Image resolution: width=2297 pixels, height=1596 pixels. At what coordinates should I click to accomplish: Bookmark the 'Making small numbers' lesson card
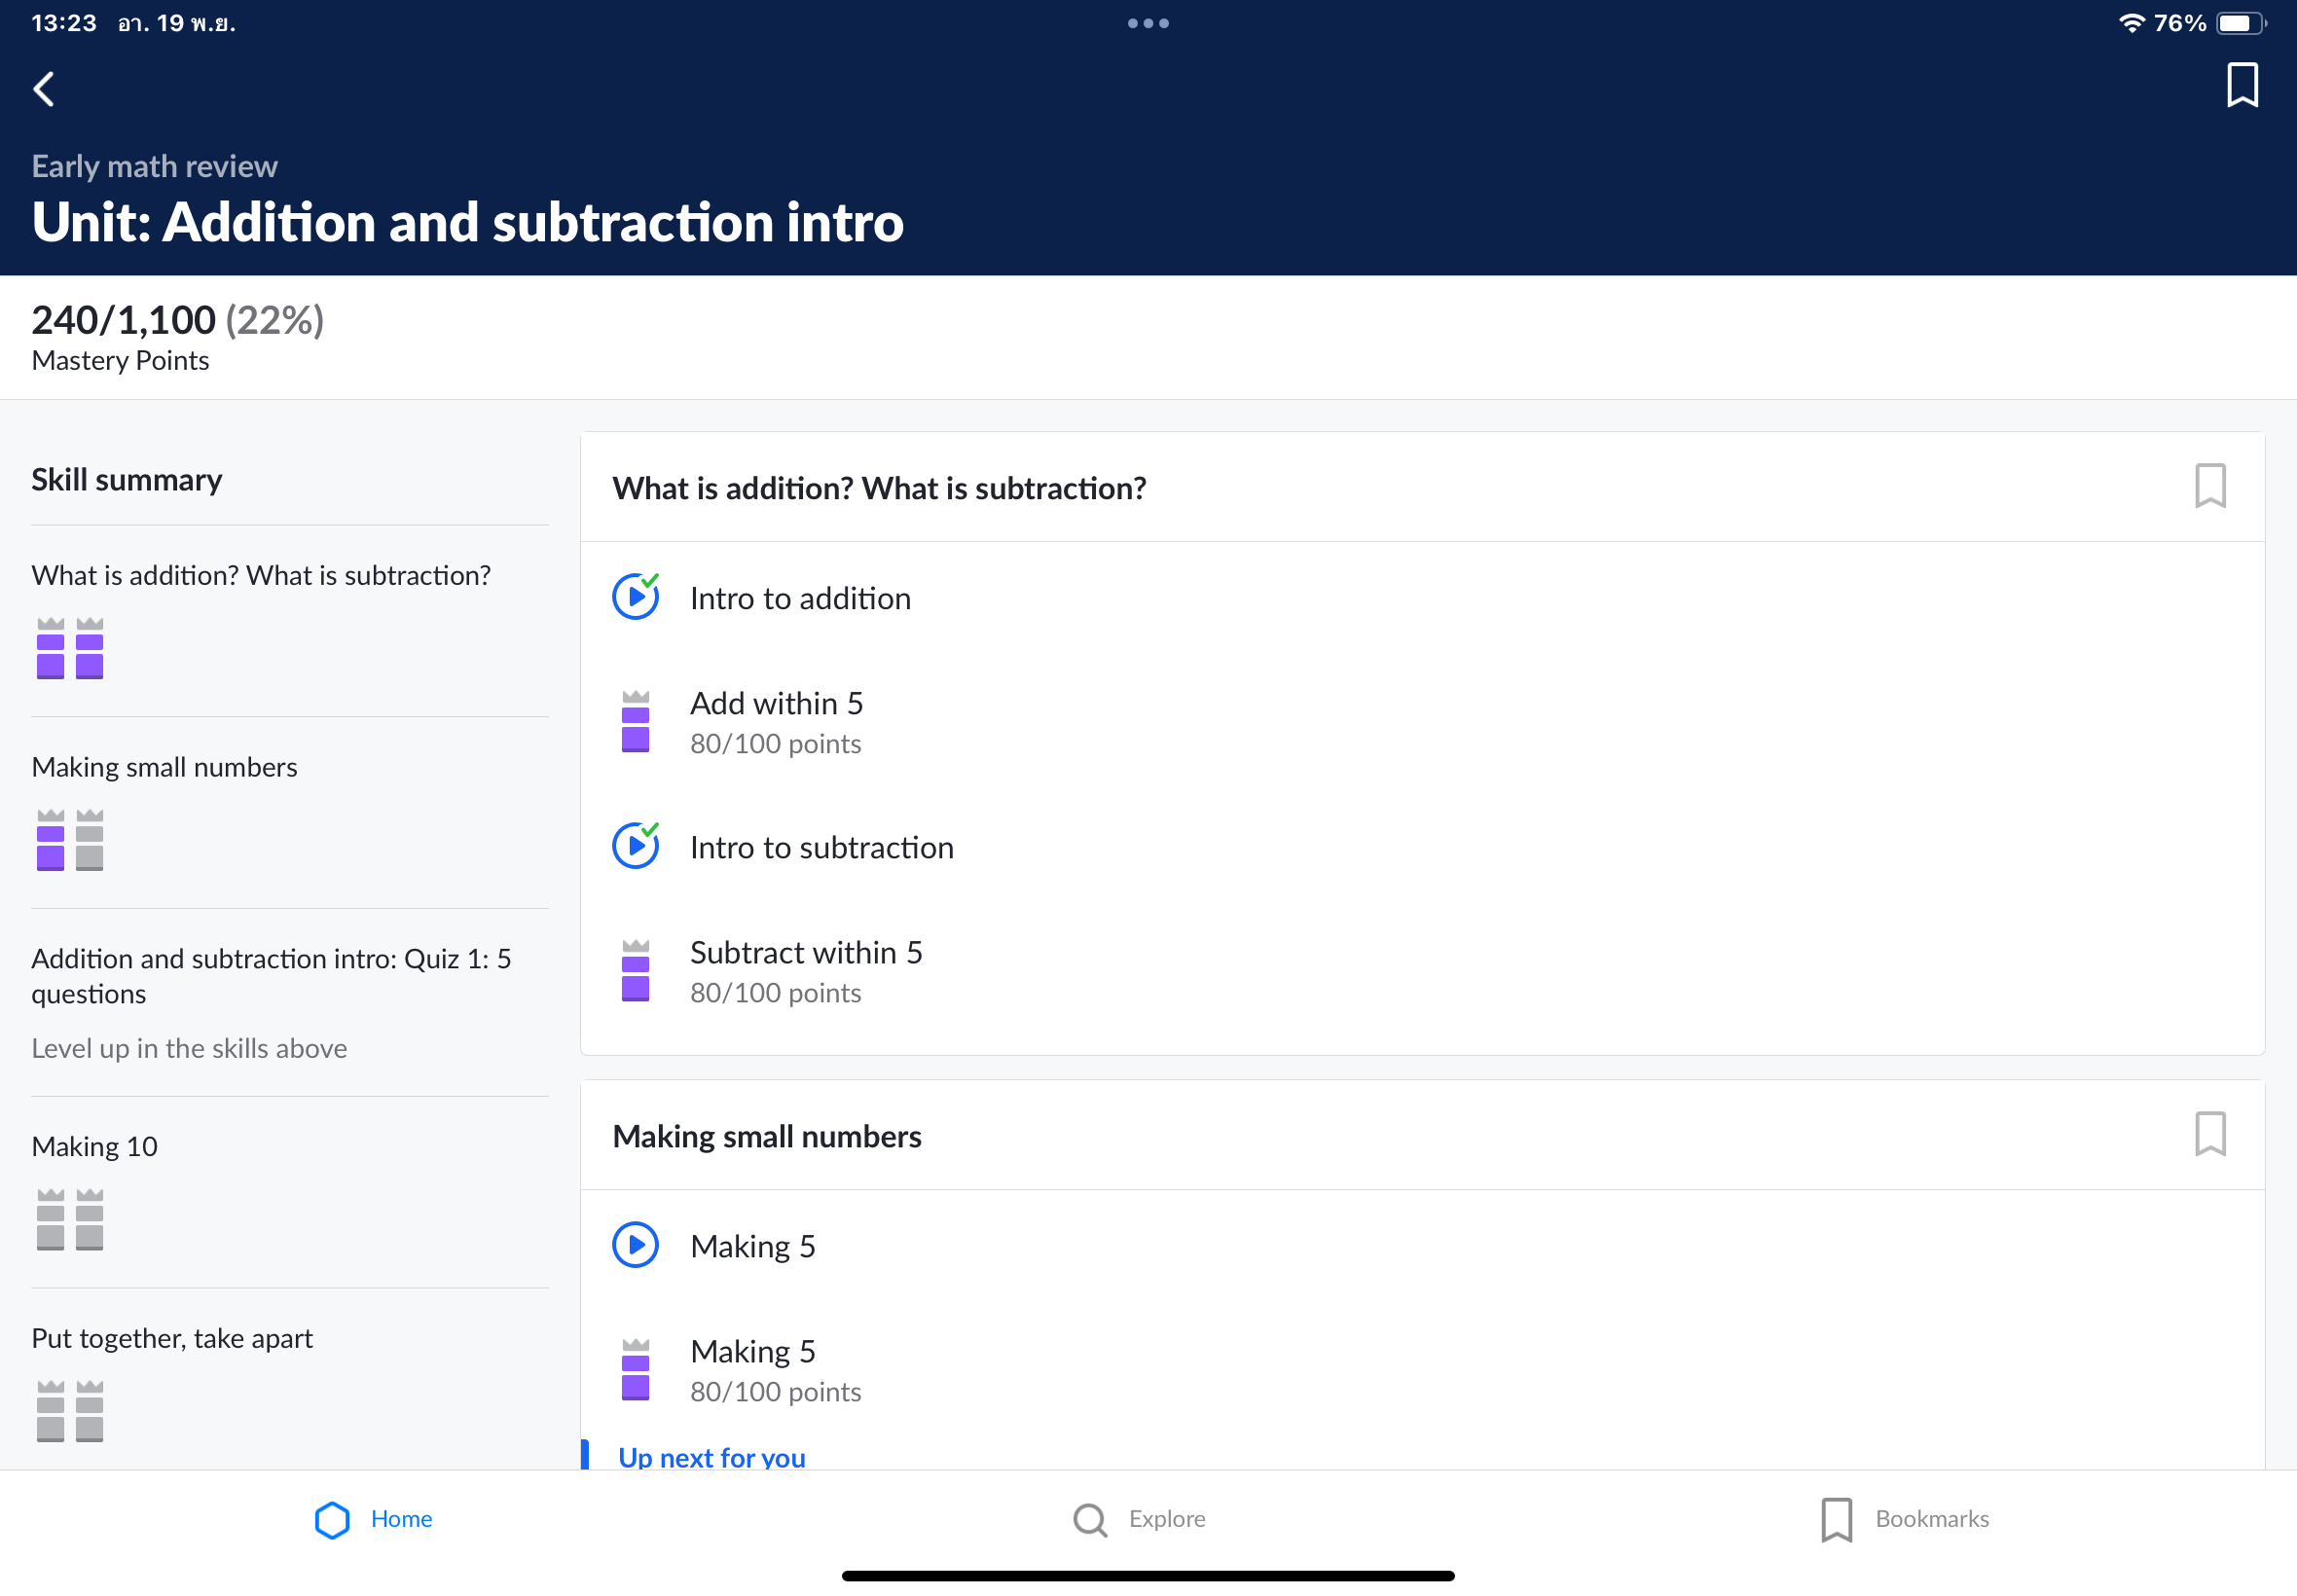point(2209,1134)
